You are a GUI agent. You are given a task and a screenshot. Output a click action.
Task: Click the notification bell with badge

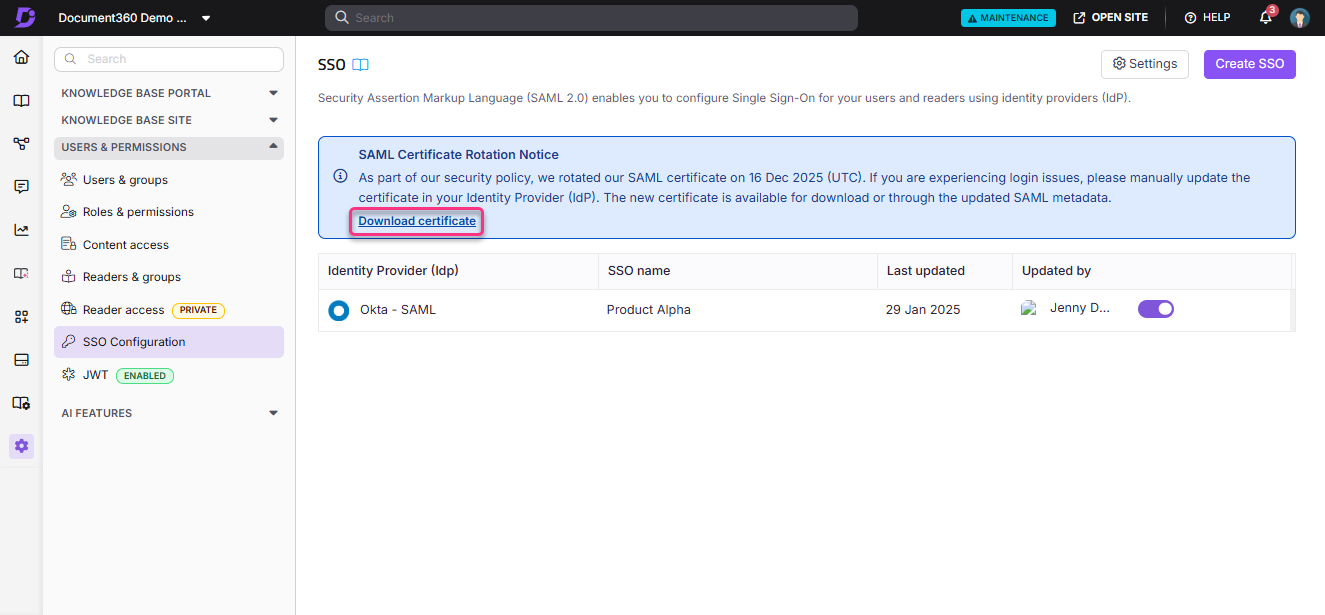coord(1264,17)
